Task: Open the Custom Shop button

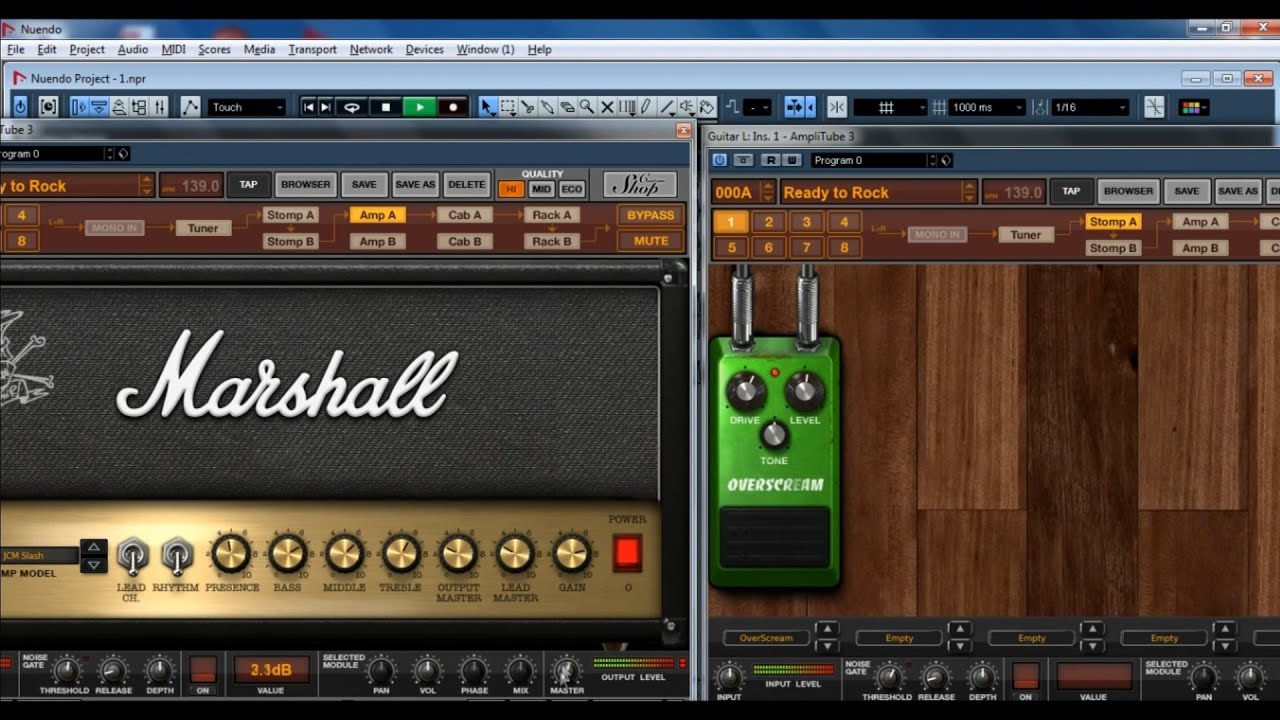Action: point(640,185)
